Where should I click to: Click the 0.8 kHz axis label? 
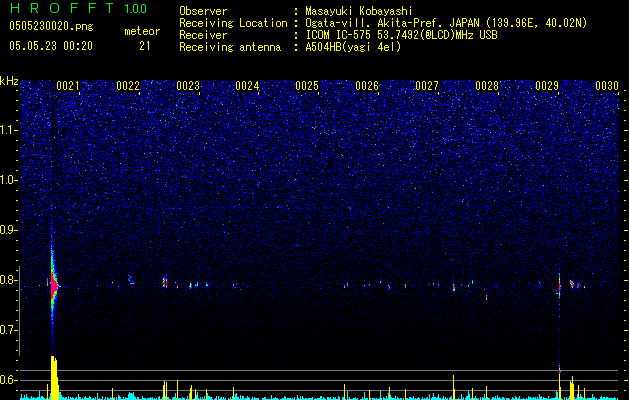point(9,280)
